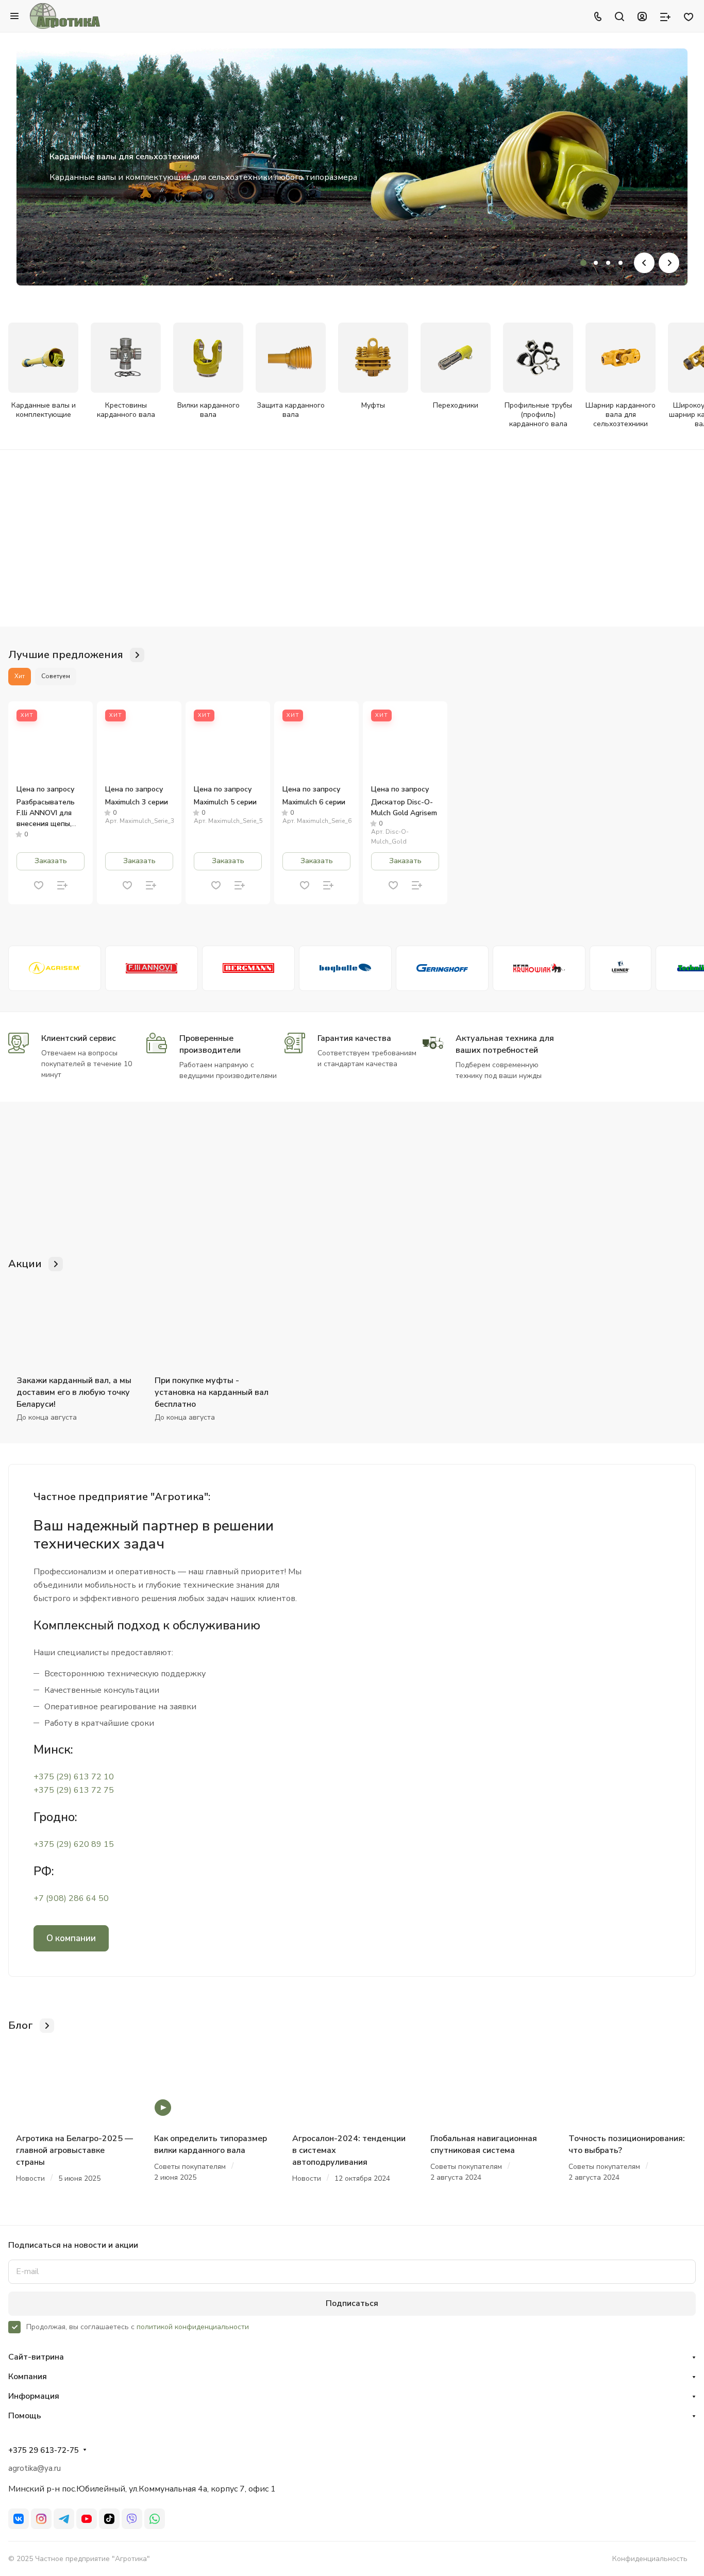The image size is (704, 2576).
Task: Open article Агросалон-2024: тенденции
Action: pyautogui.click(x=349, y=2150)
